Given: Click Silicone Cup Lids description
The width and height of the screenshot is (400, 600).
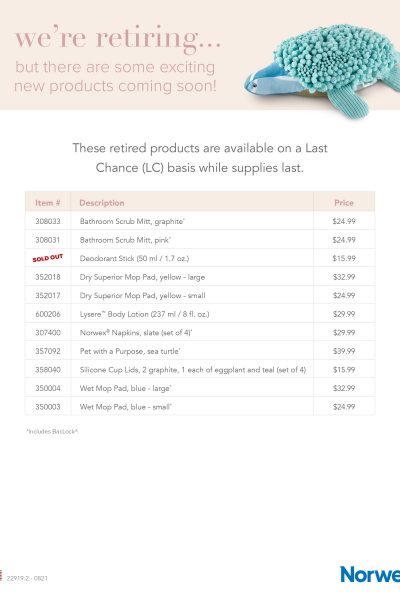Looking at the screenshot, I should (193, 370).
